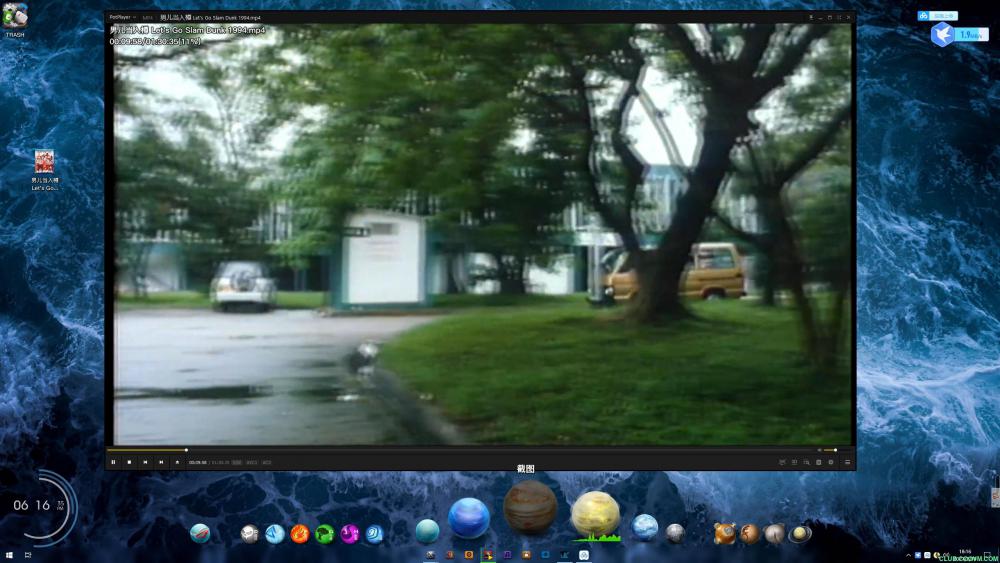Launch the green sphere in the dock
The height and width of the screenshot is (563, 1000).
point(324,534)
